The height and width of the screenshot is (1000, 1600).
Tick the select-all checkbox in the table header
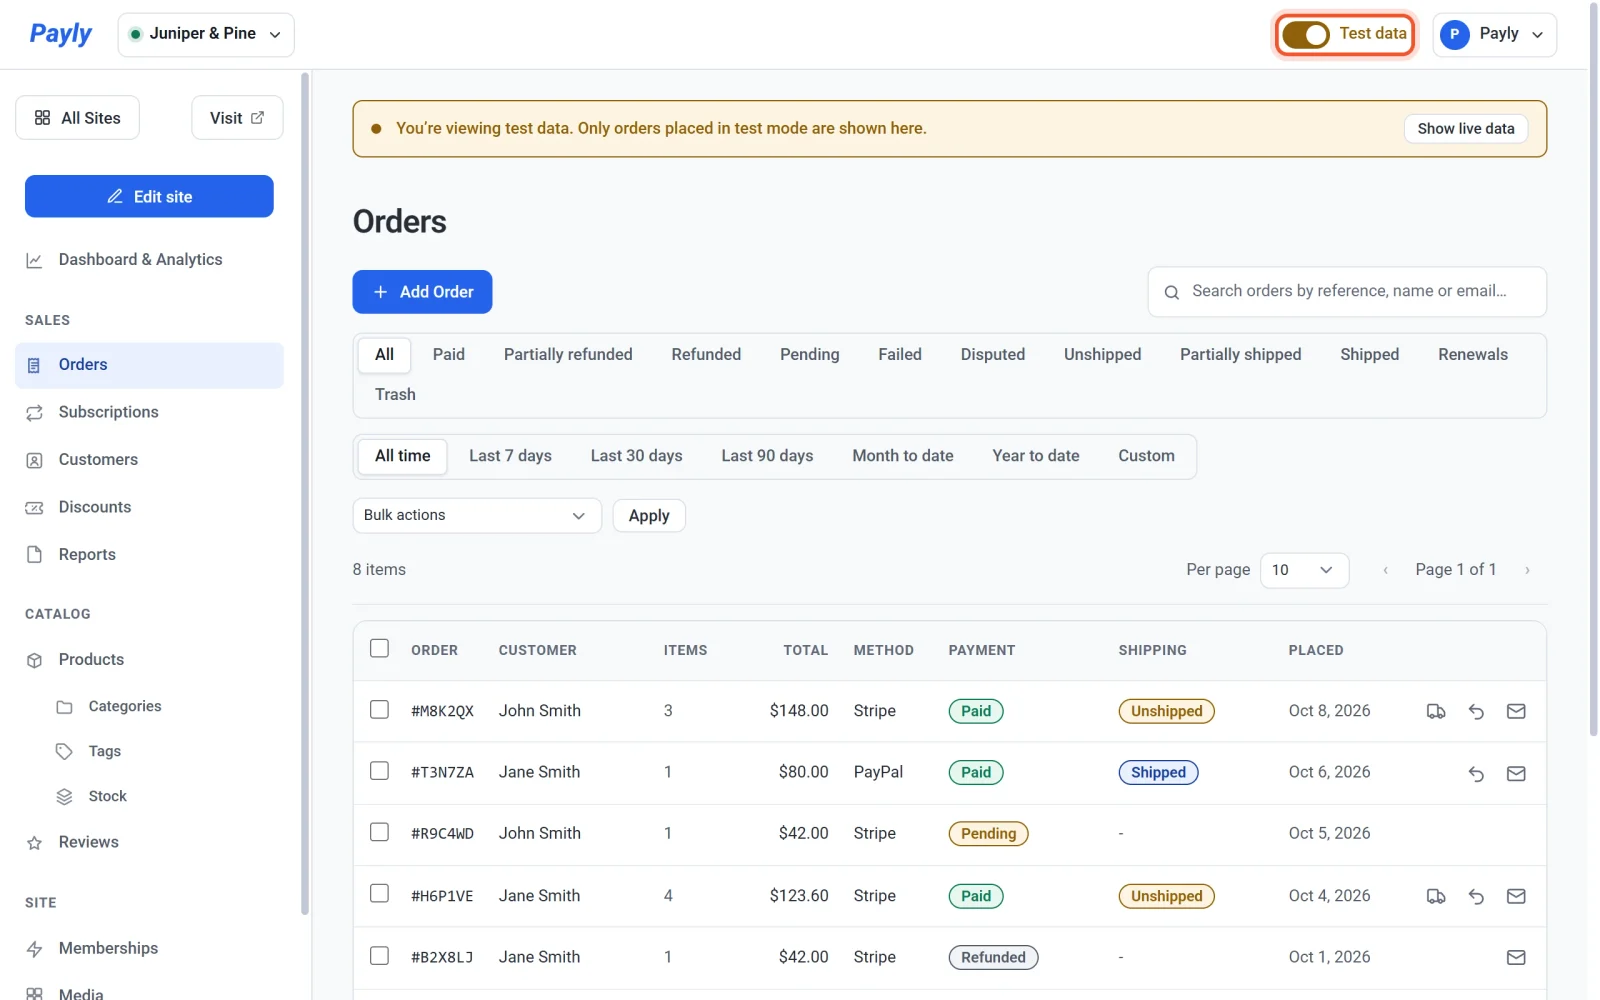tap(379, 648)
